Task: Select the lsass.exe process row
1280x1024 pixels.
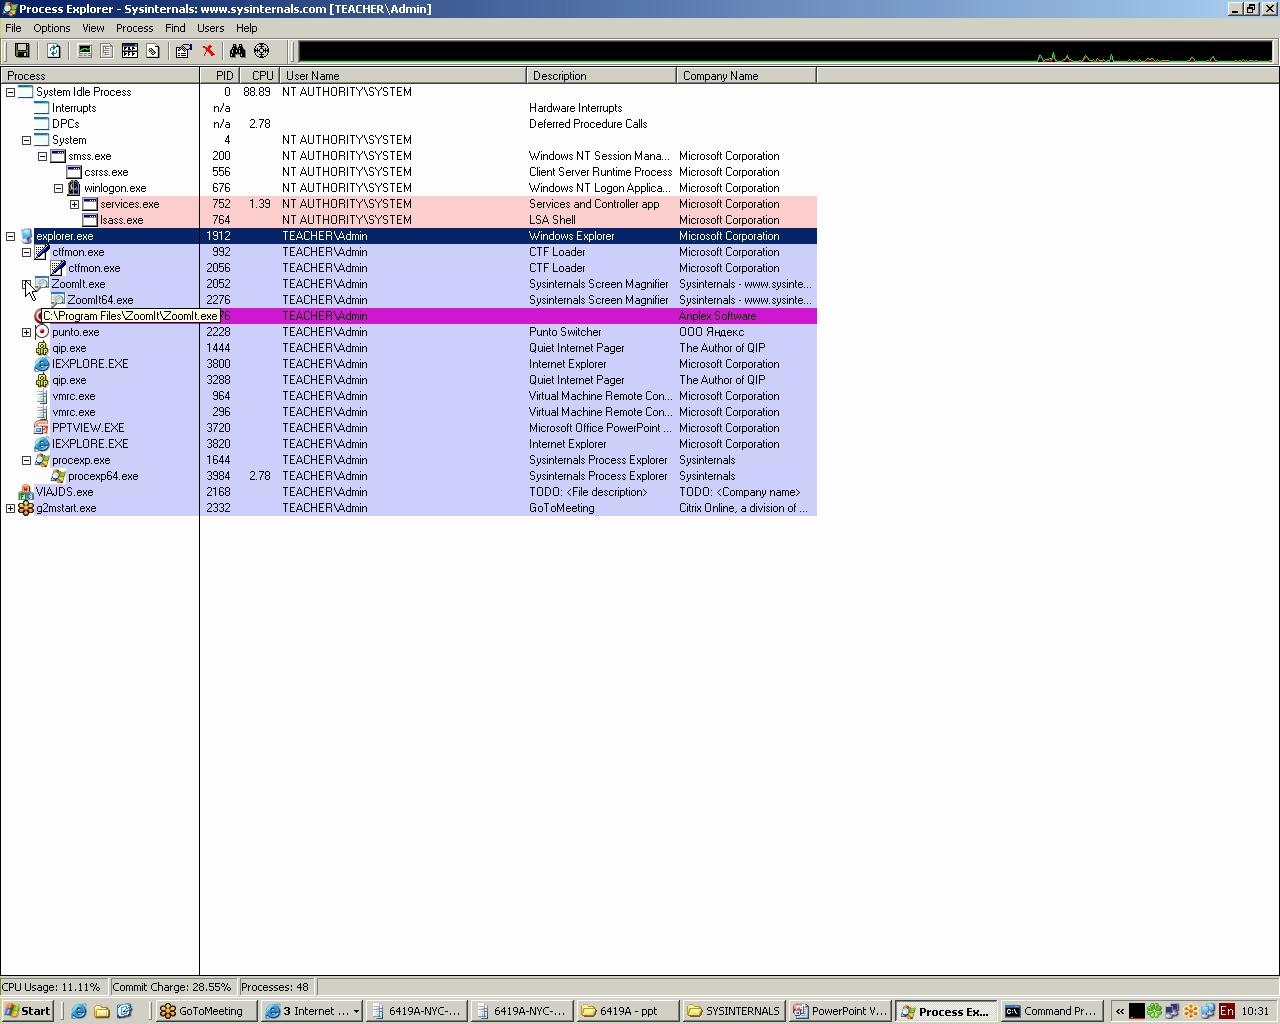Action: point(409,220)
